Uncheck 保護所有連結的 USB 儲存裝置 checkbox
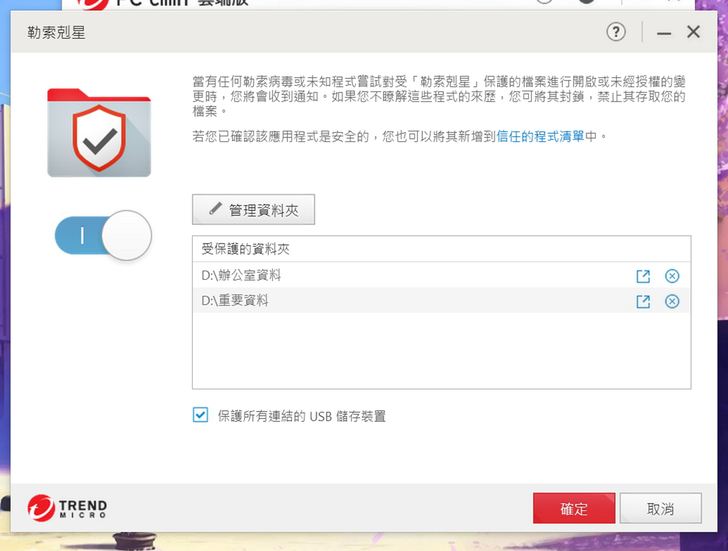Screen dimensions: 728x551 click(200, 415)
